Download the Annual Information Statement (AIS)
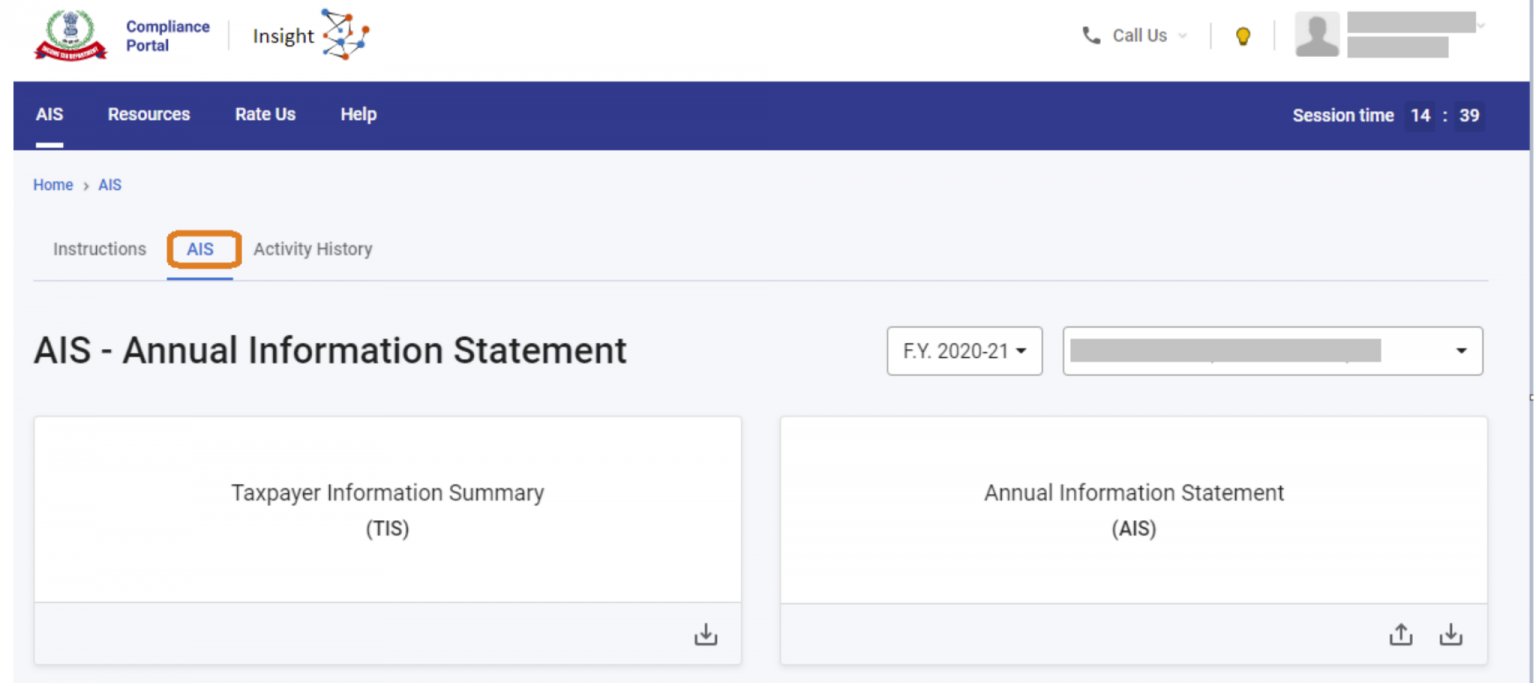Viewport: 1536px width, 686px height. (1450, 634)
